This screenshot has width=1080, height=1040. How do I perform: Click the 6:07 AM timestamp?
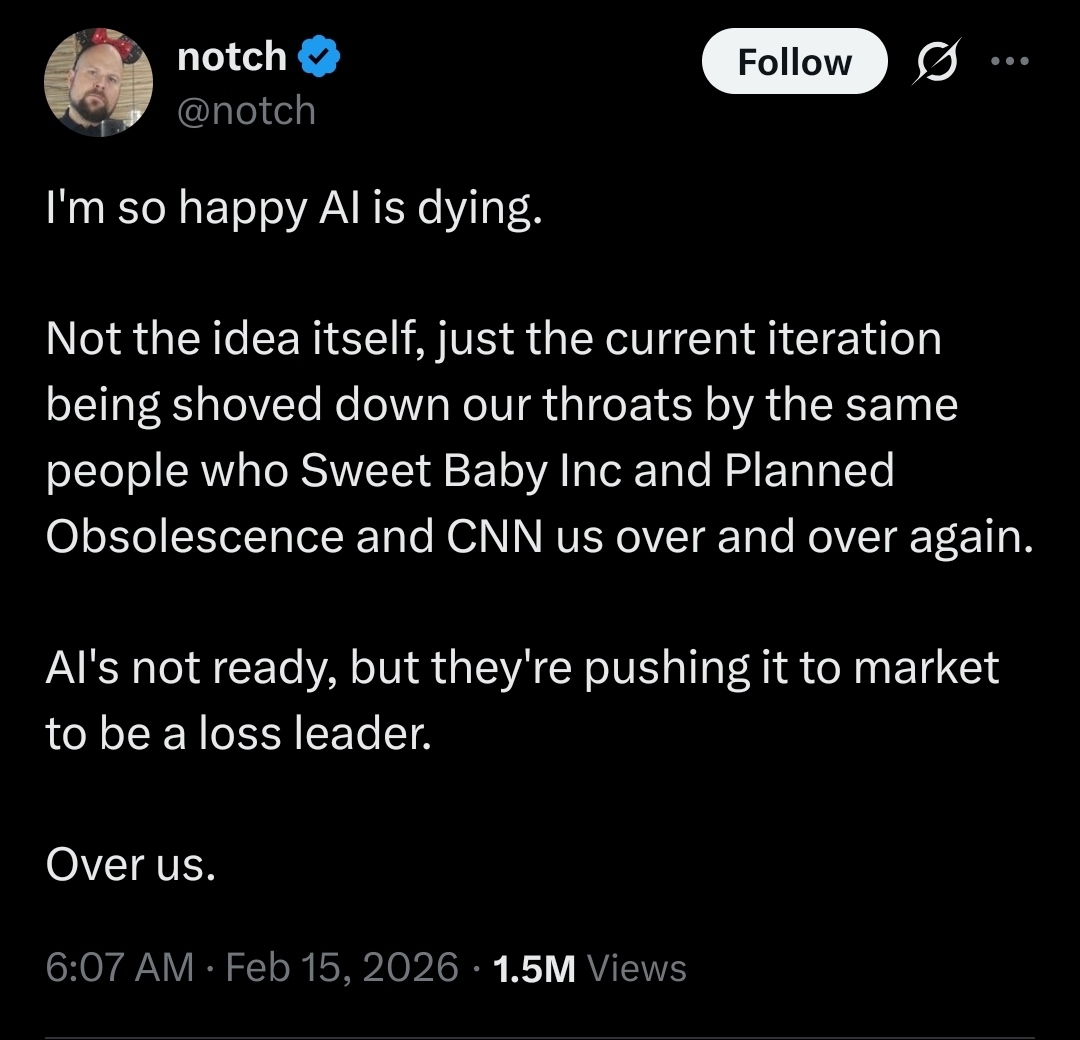click(120, 967)
